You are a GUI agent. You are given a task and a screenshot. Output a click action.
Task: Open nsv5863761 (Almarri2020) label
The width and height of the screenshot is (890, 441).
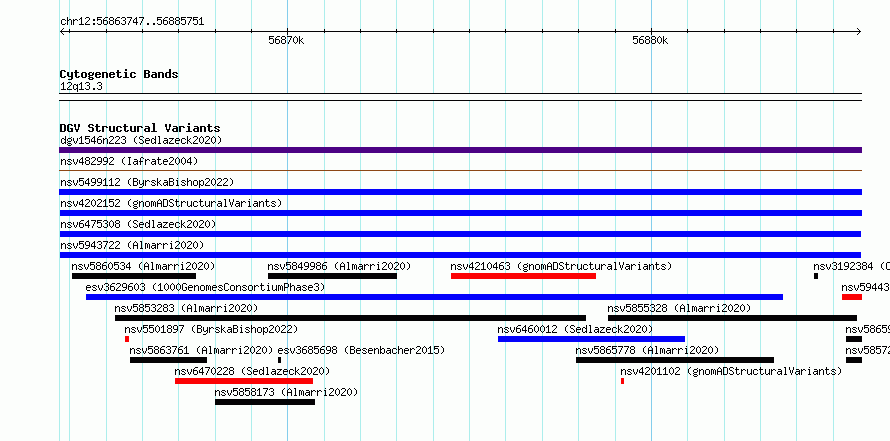tap(201, 350)
